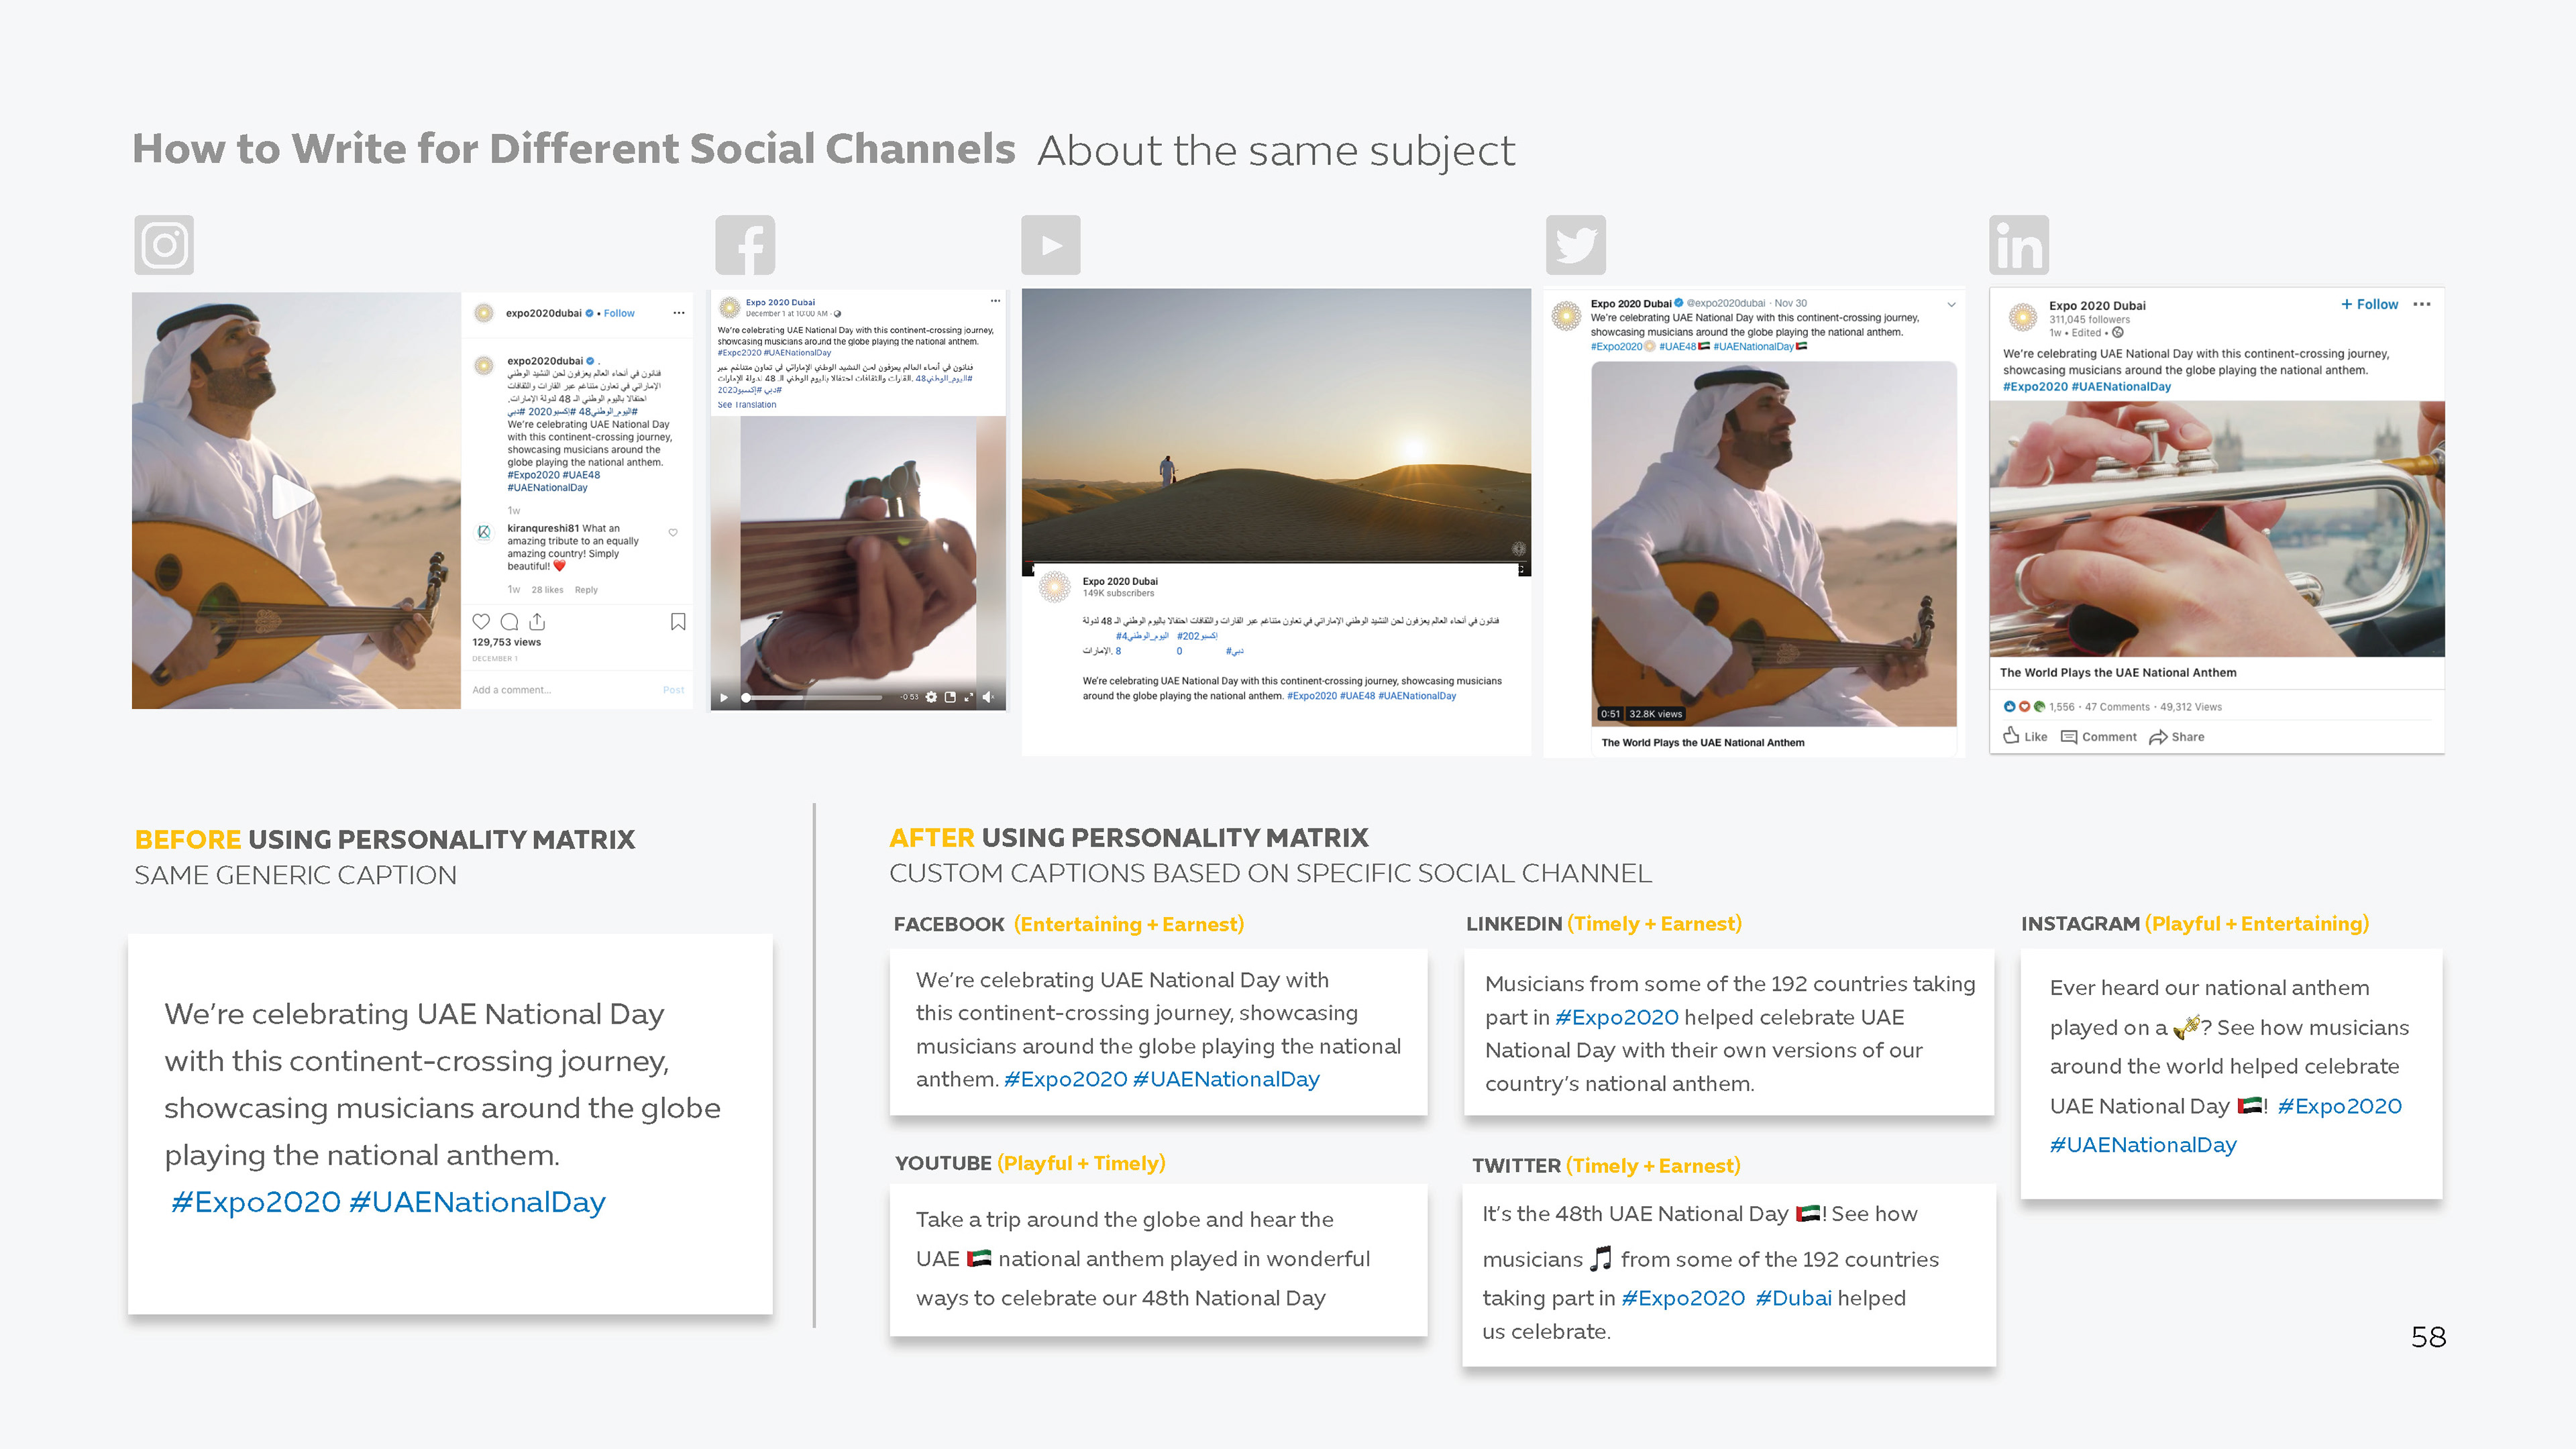Click the LinkedIn Like thumbs-up button

point(2025,736)
